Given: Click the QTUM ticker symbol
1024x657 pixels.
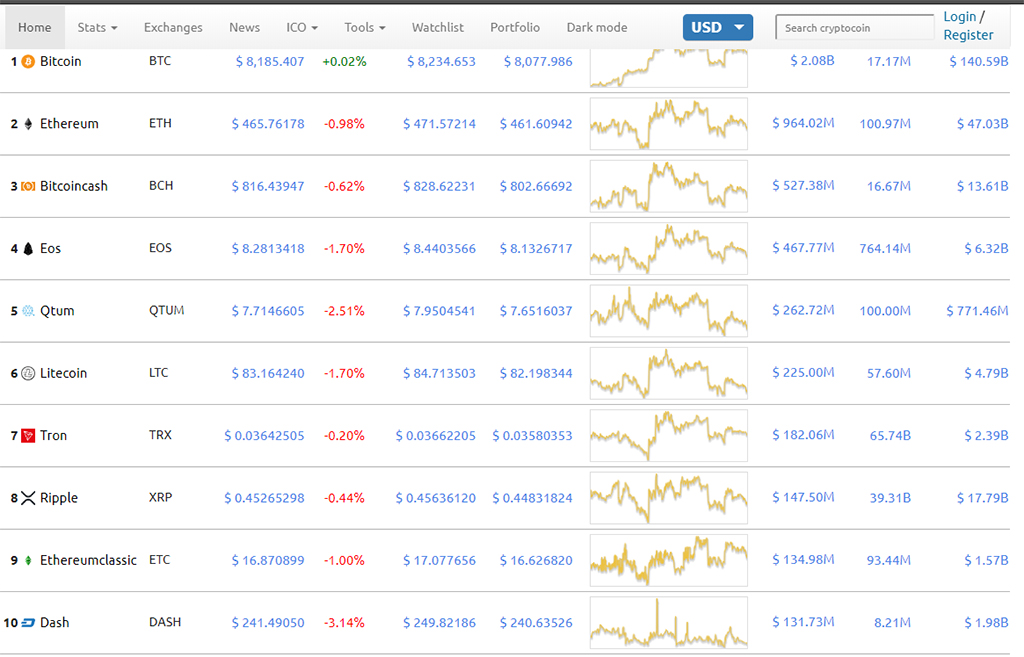Looking at the screenshot, I should tap(167, 310).
